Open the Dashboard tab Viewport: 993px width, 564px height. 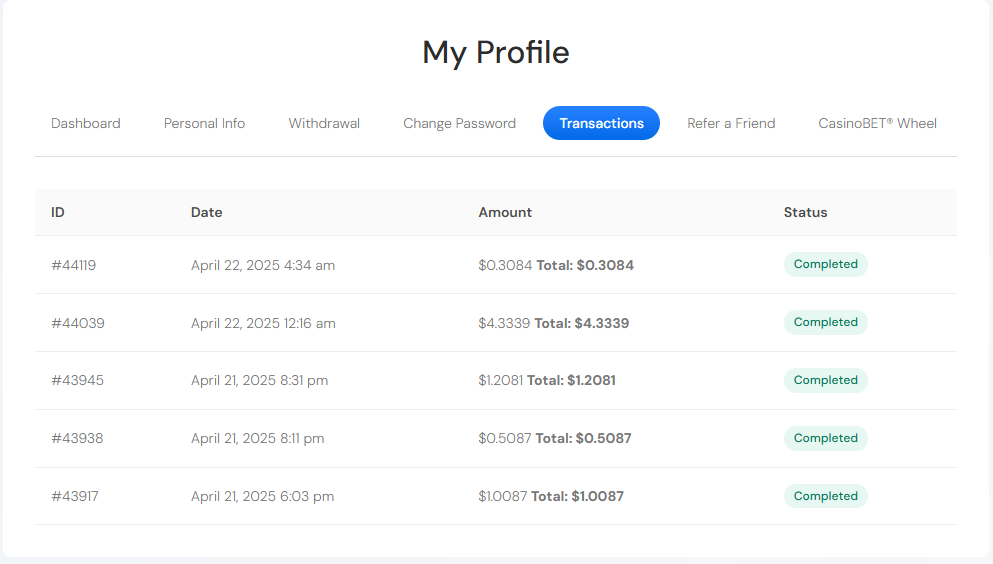click(x=86, y=123)
